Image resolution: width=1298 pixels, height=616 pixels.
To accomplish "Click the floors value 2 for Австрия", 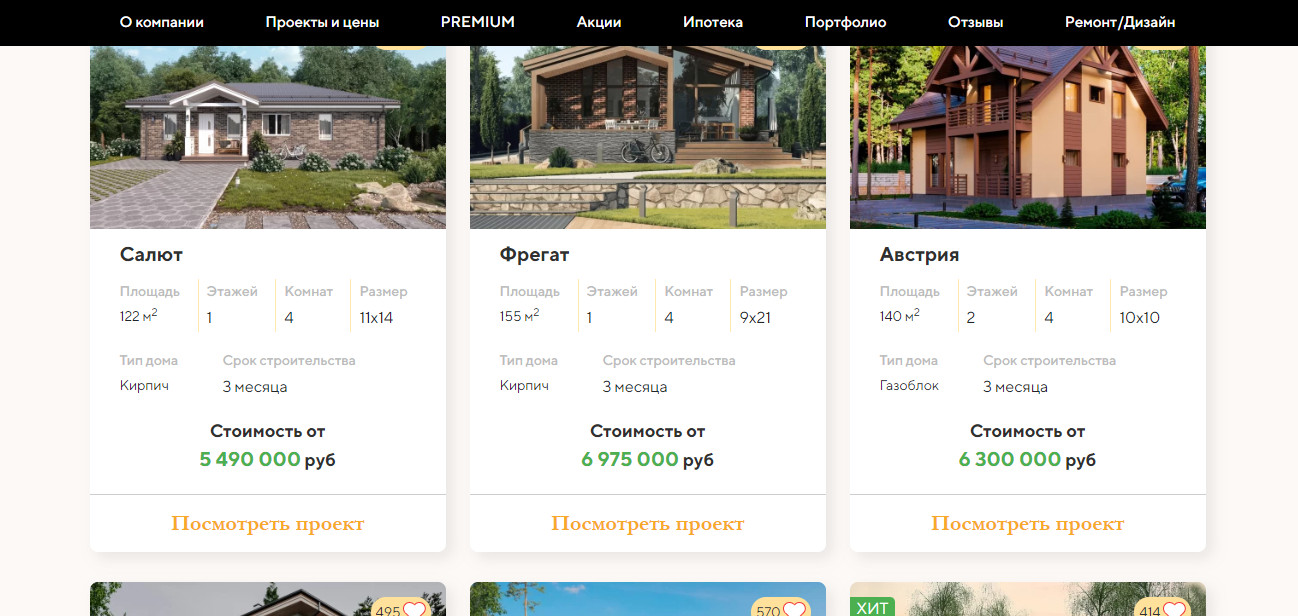I will tap(971, 318).
